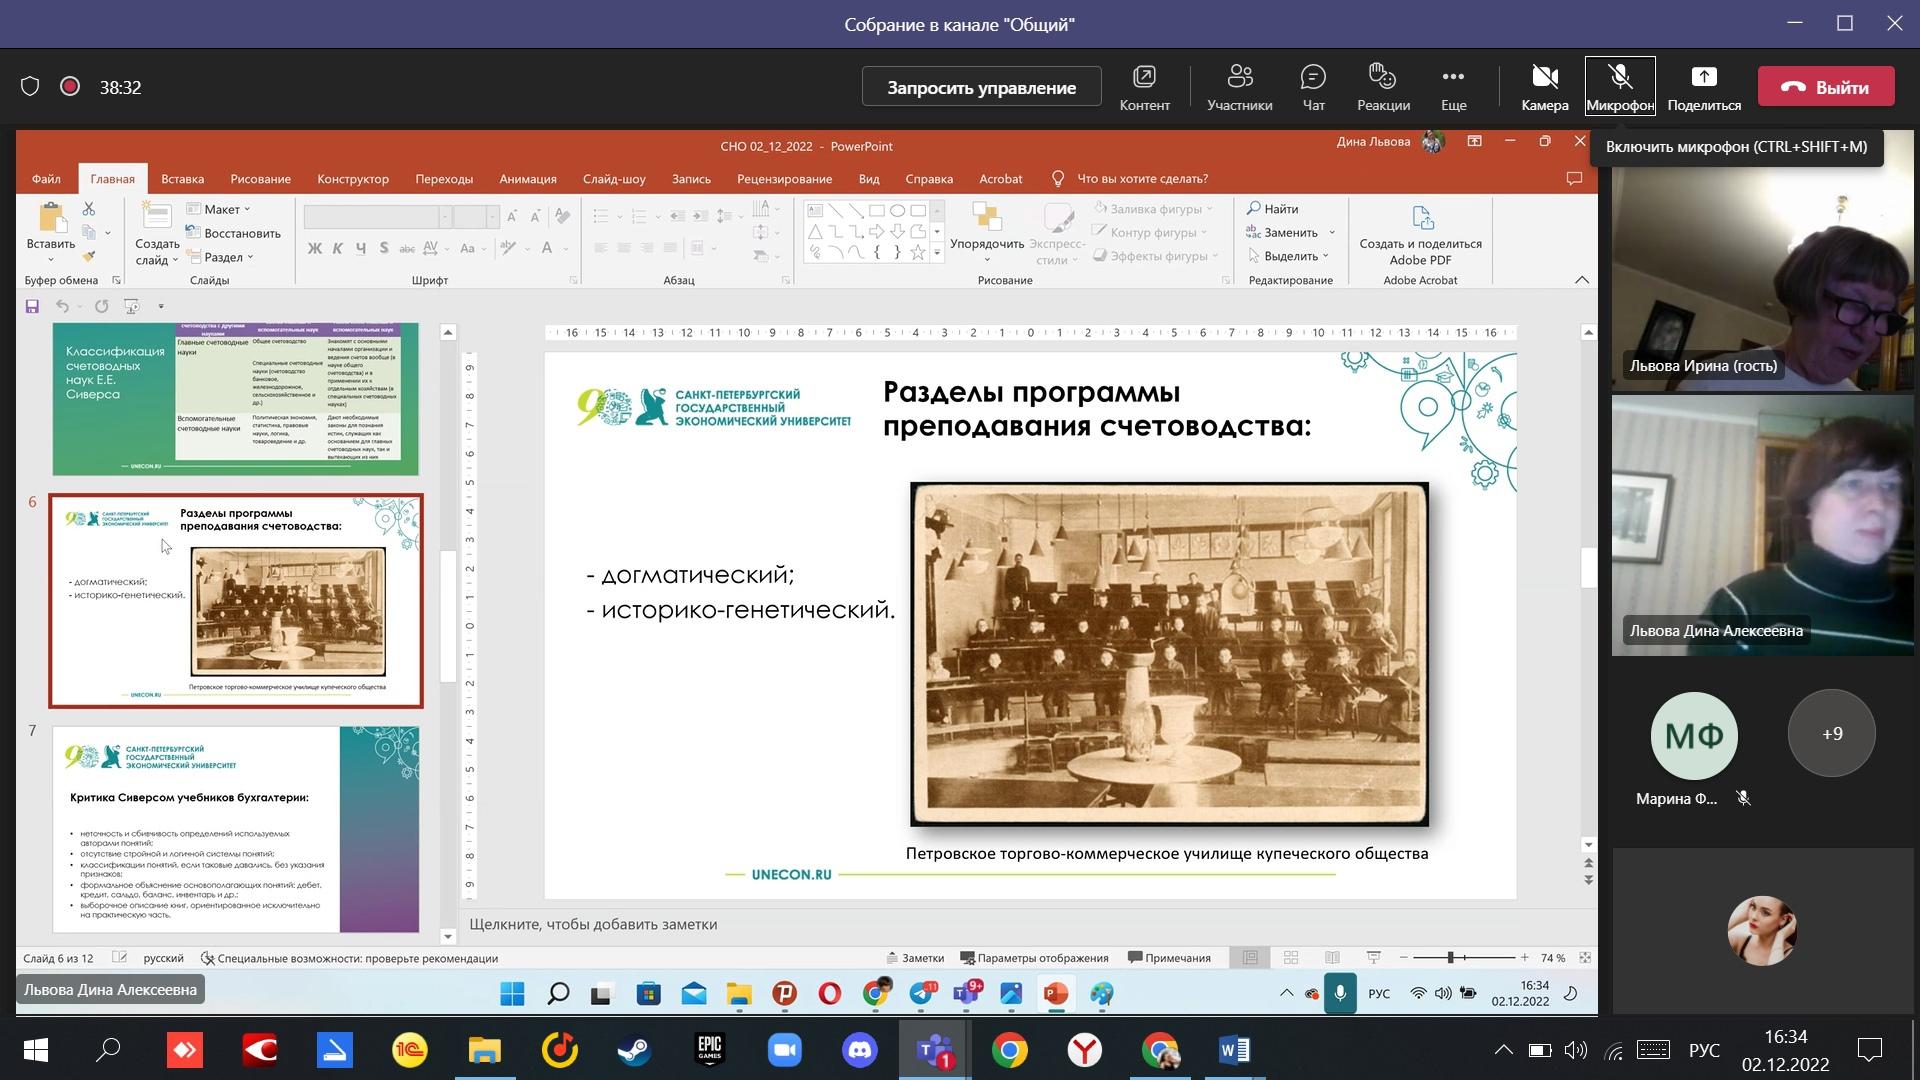This screenshot has width=1920, height=1080.
Task: Collapse the ribbon with the chevron
Action: [x=1581, y=280]
